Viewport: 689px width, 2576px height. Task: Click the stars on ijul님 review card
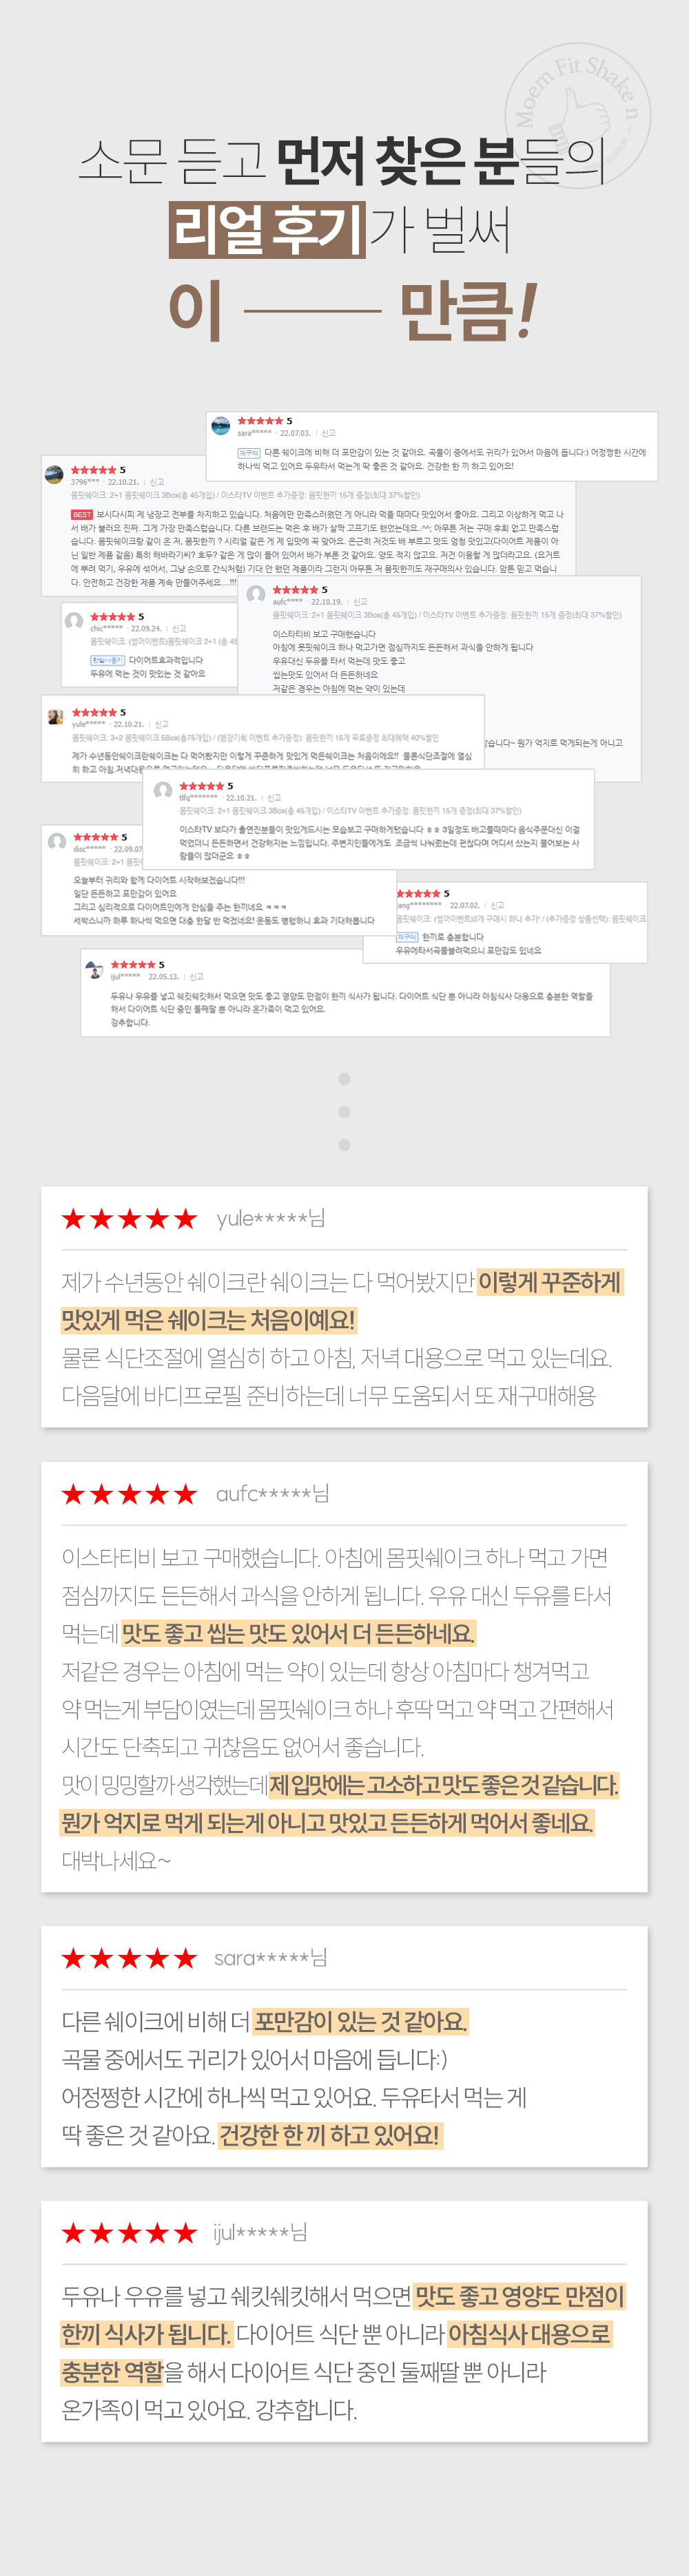click(x=129, y=2233)
